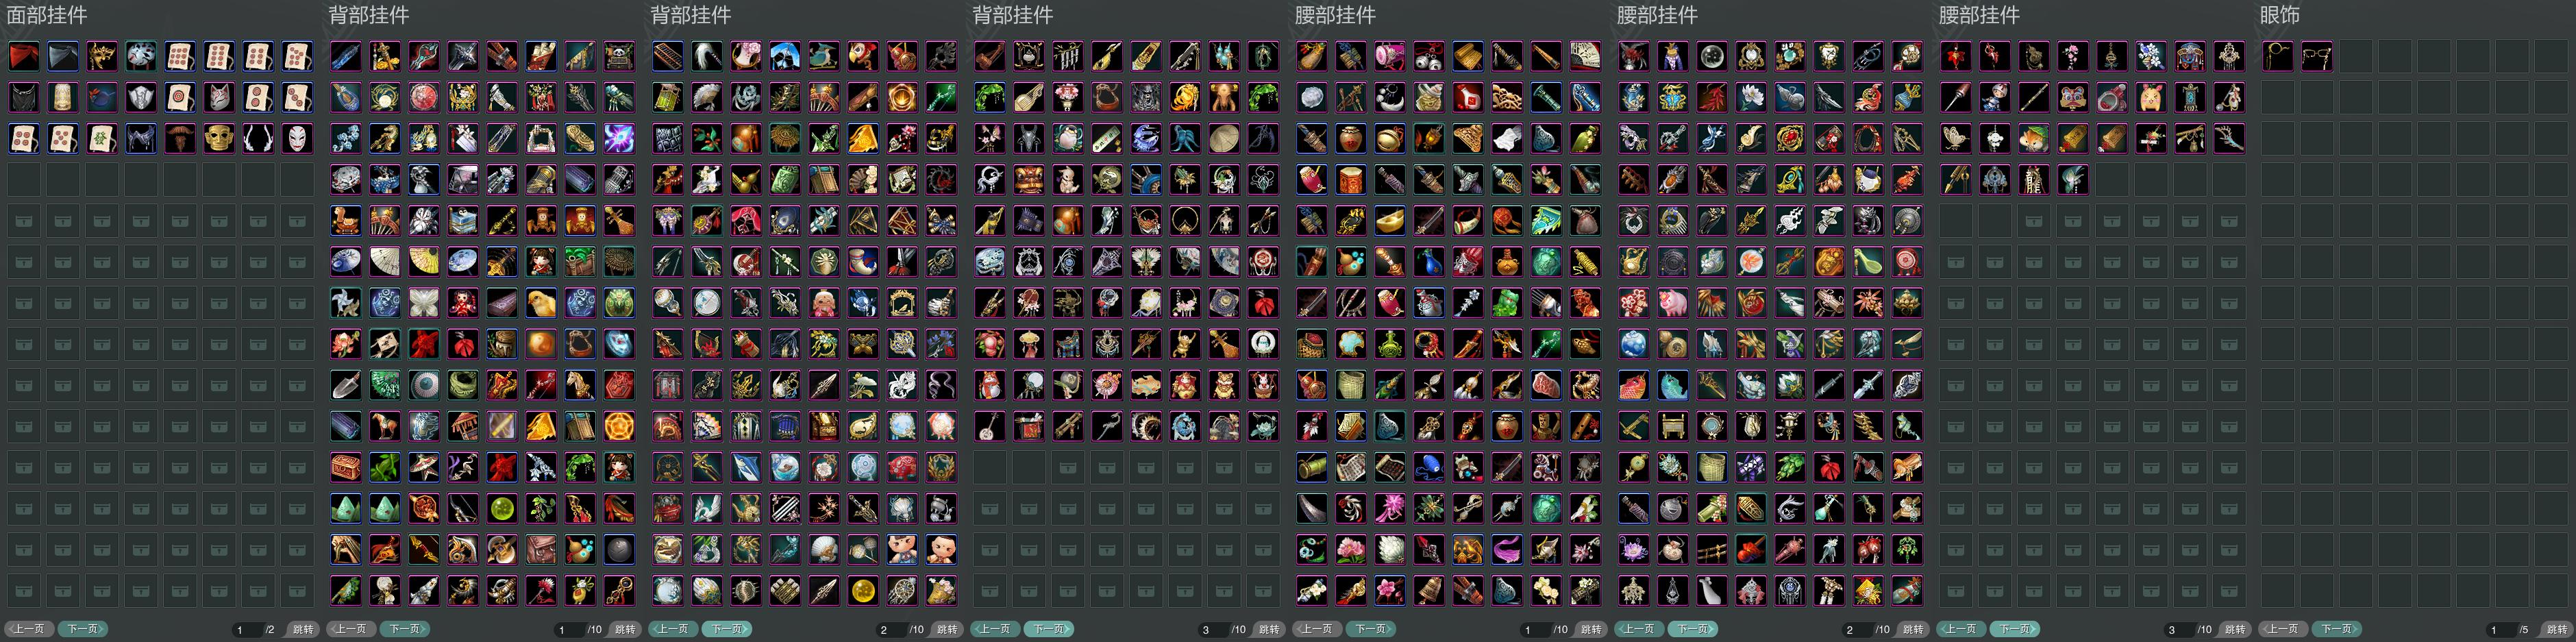Select the butterfly waist pendant
The width and height of the screenshot is (2576, 642).
(1955, 138)
